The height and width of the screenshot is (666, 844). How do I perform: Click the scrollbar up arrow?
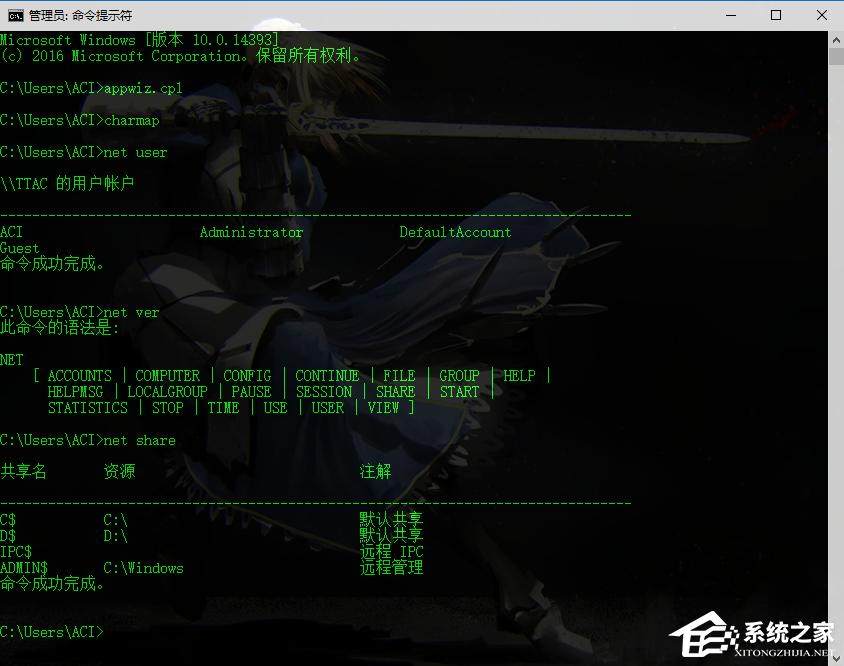click(836, 40)
